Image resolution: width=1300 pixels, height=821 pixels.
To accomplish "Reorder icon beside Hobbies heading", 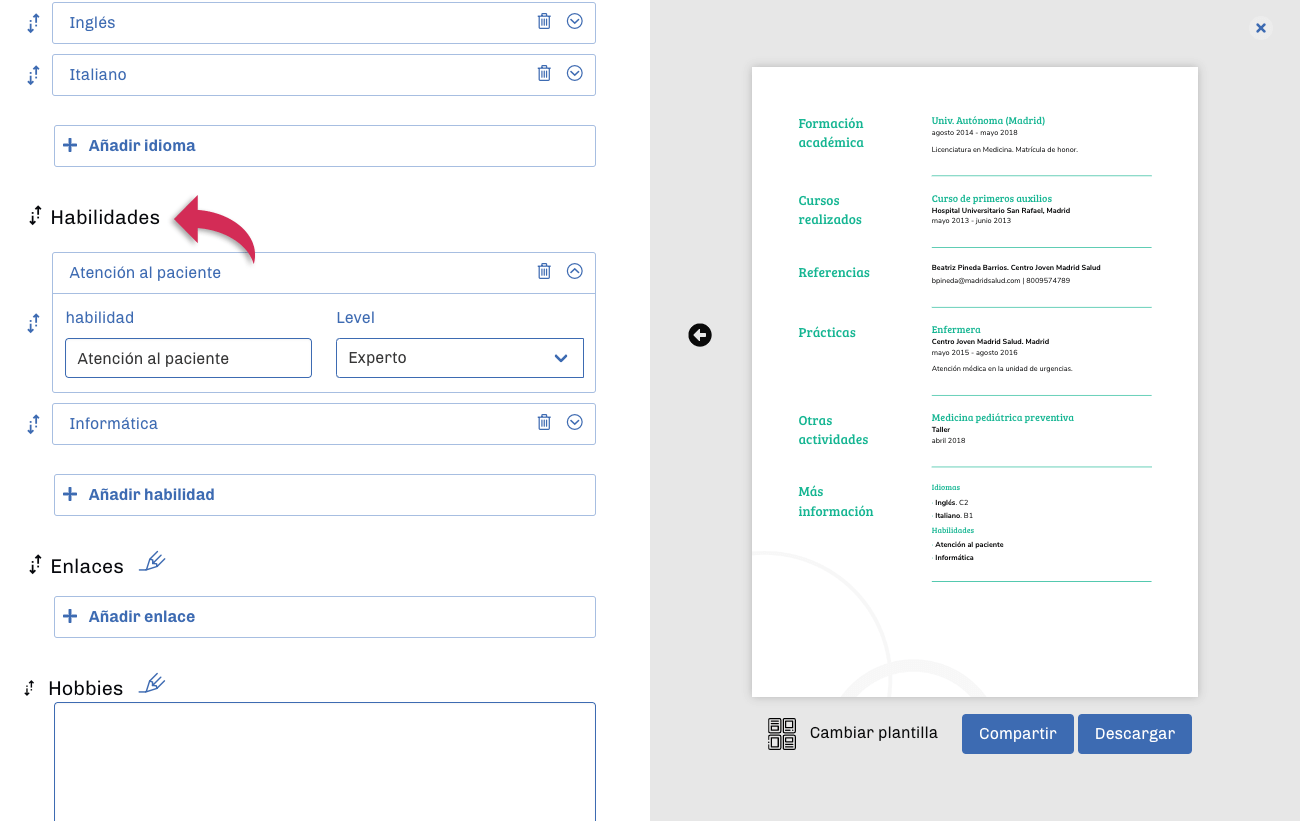I will 30,688.
